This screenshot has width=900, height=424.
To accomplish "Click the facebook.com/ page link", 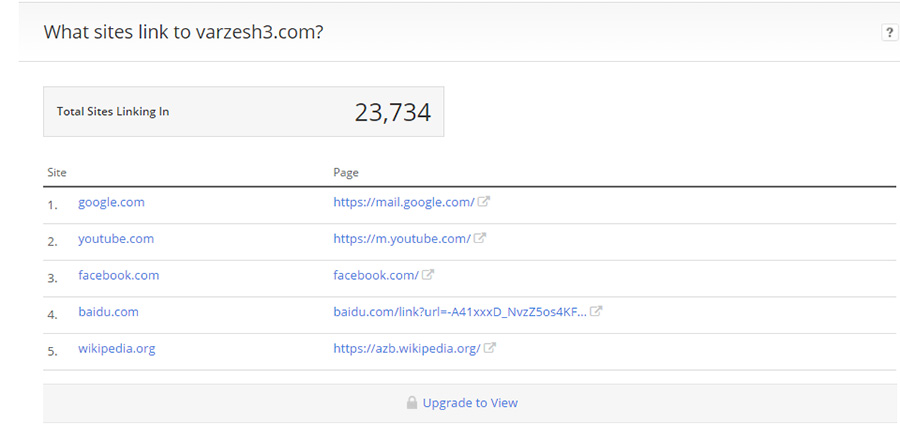I will (376, 275).
